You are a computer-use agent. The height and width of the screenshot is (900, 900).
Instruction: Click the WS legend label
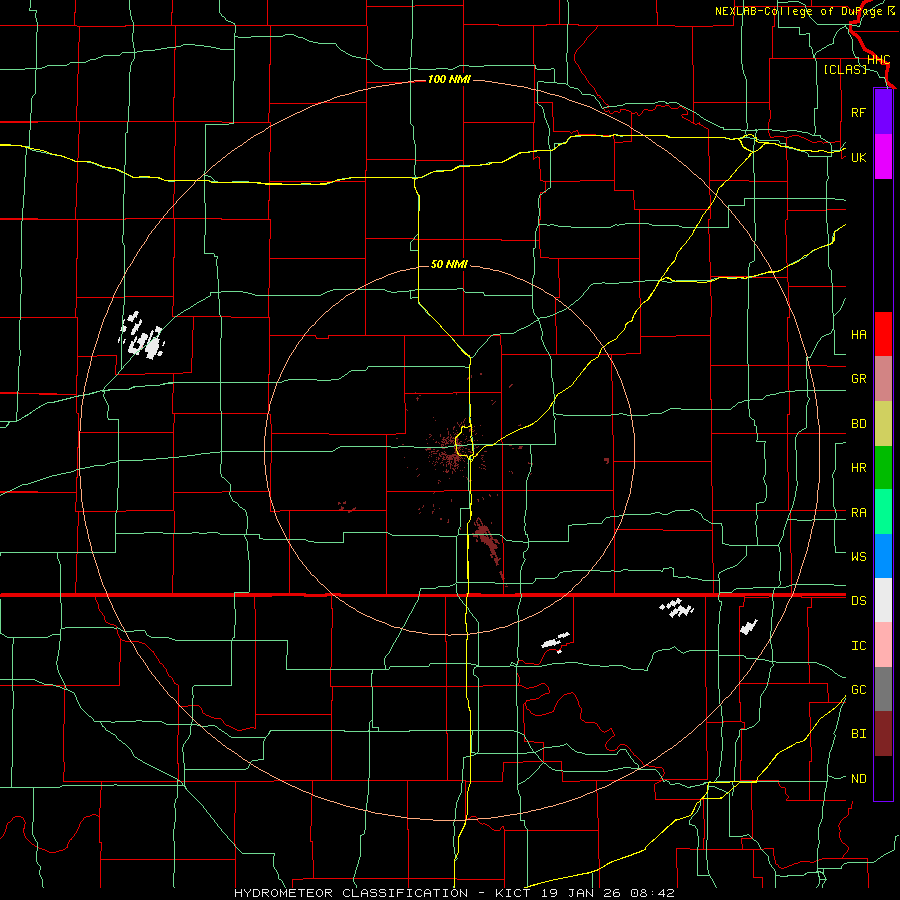pyautogui.click(x=858, y=556)
